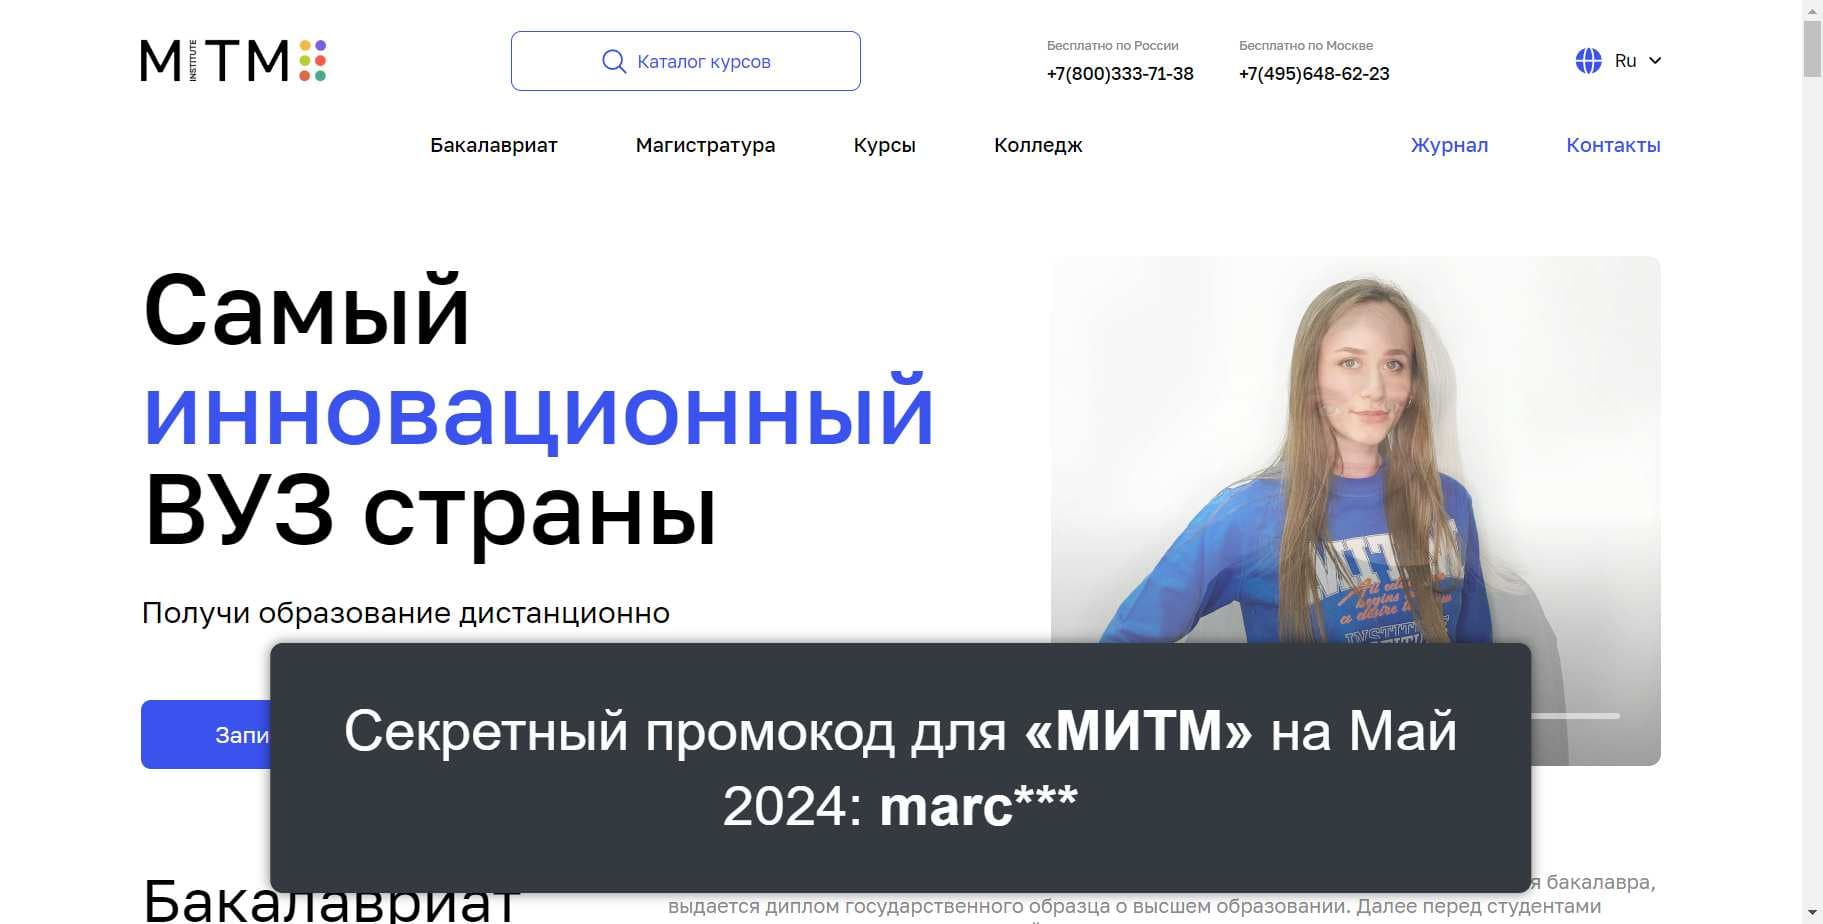The height and width of the screenshot is (924, 1823).
Task: Open the Журнал link
Action: (x=1449, y=145)
